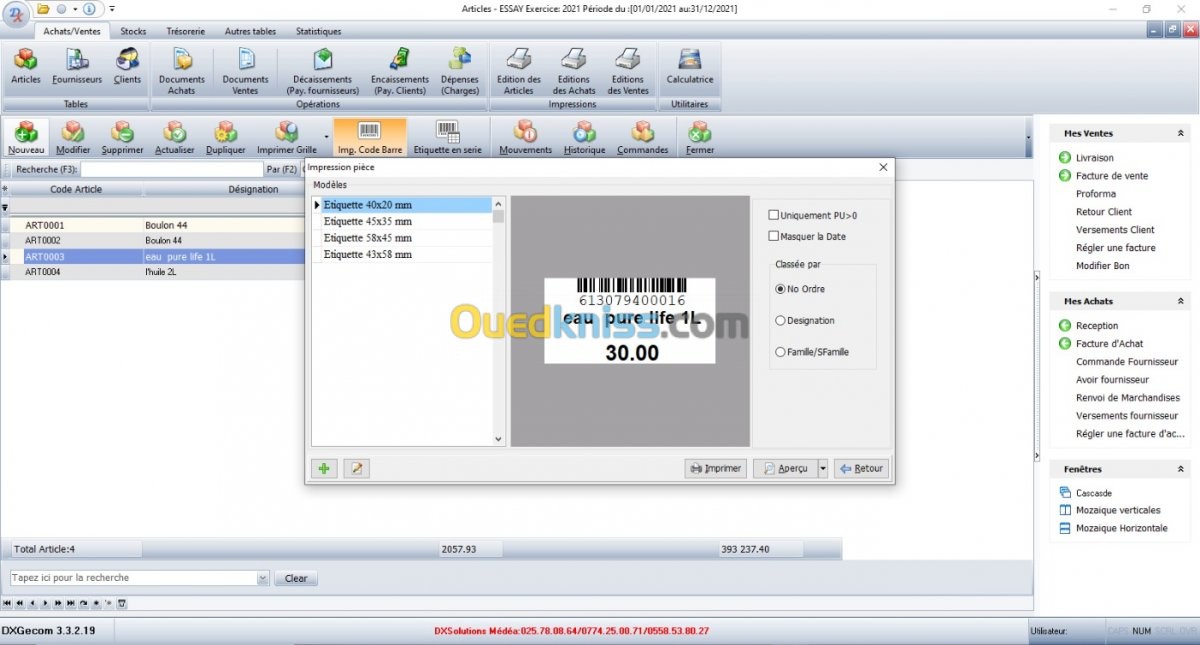Open the Imprimer Grille dropdown arrow
Viewport: 1200px width, 645px height.
[326, 137]
